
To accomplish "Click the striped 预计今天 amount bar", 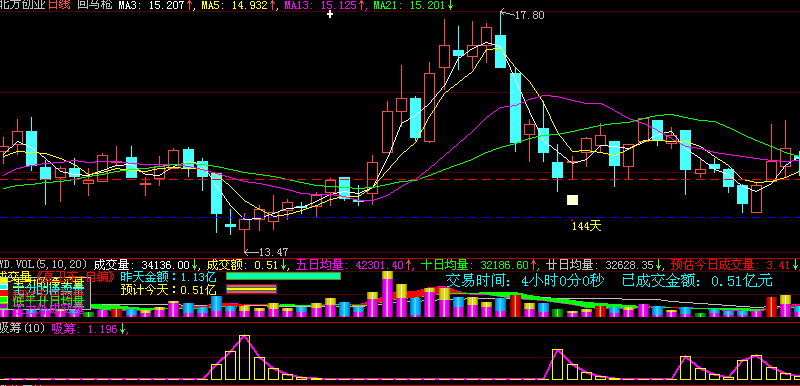I will (x=251, y=289).
